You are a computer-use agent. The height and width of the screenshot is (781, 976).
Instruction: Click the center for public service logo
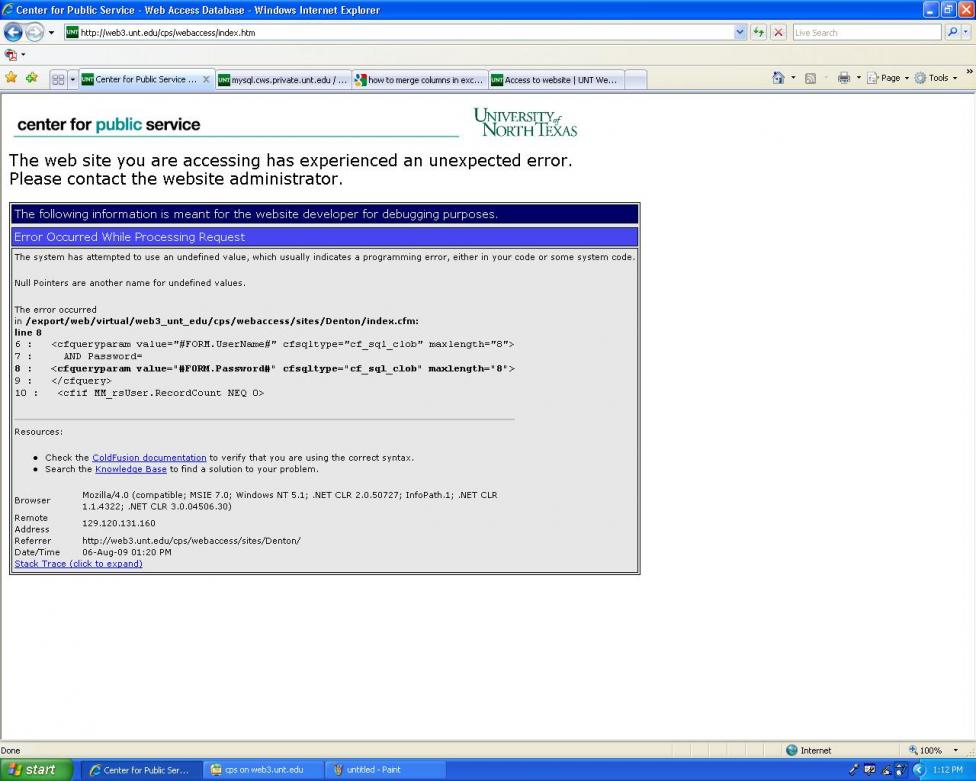click(x=109, y=124)
